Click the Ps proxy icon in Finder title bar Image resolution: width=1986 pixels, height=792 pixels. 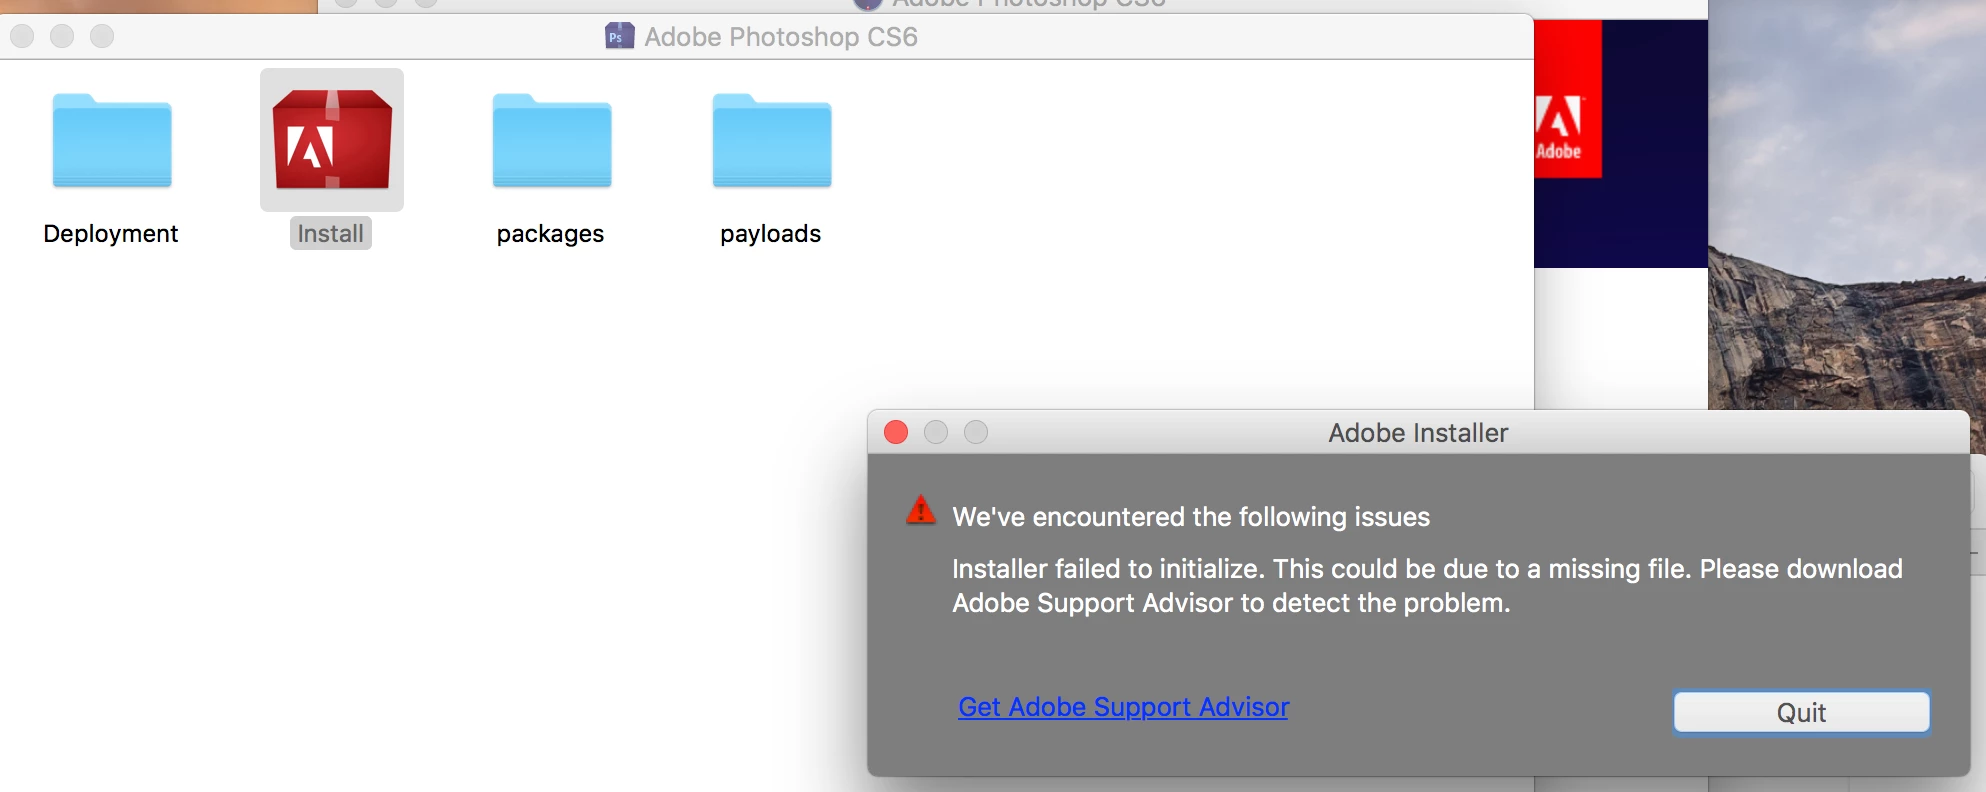click(620, 37)
